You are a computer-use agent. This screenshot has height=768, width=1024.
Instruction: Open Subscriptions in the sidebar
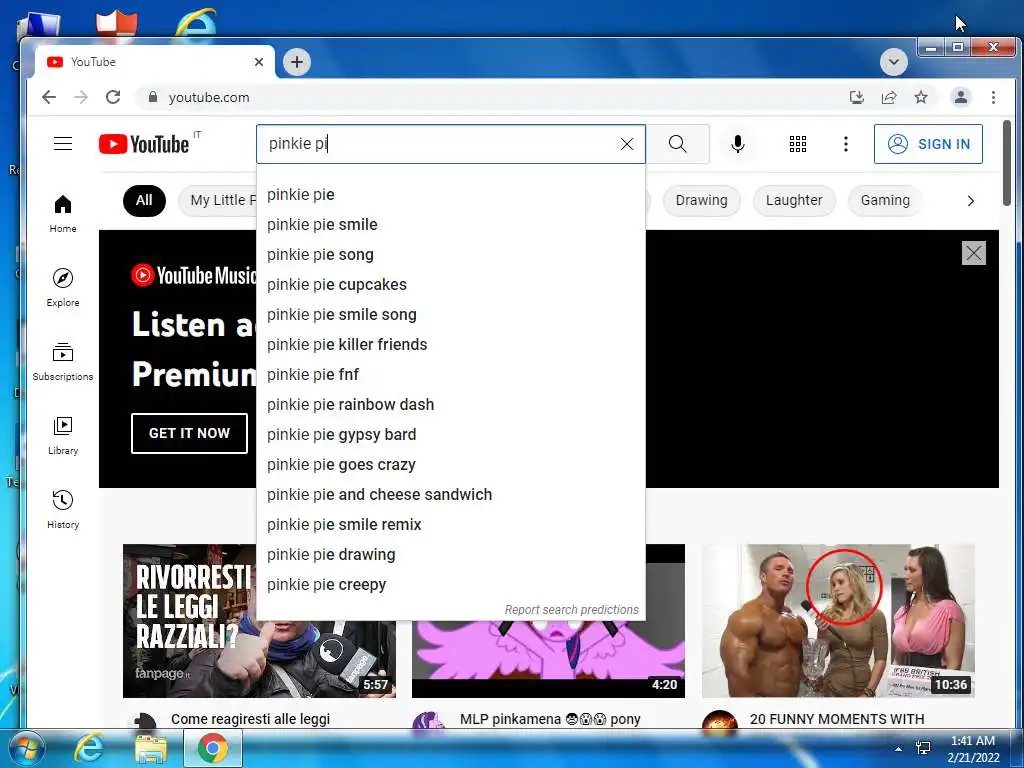pos(63,362)
